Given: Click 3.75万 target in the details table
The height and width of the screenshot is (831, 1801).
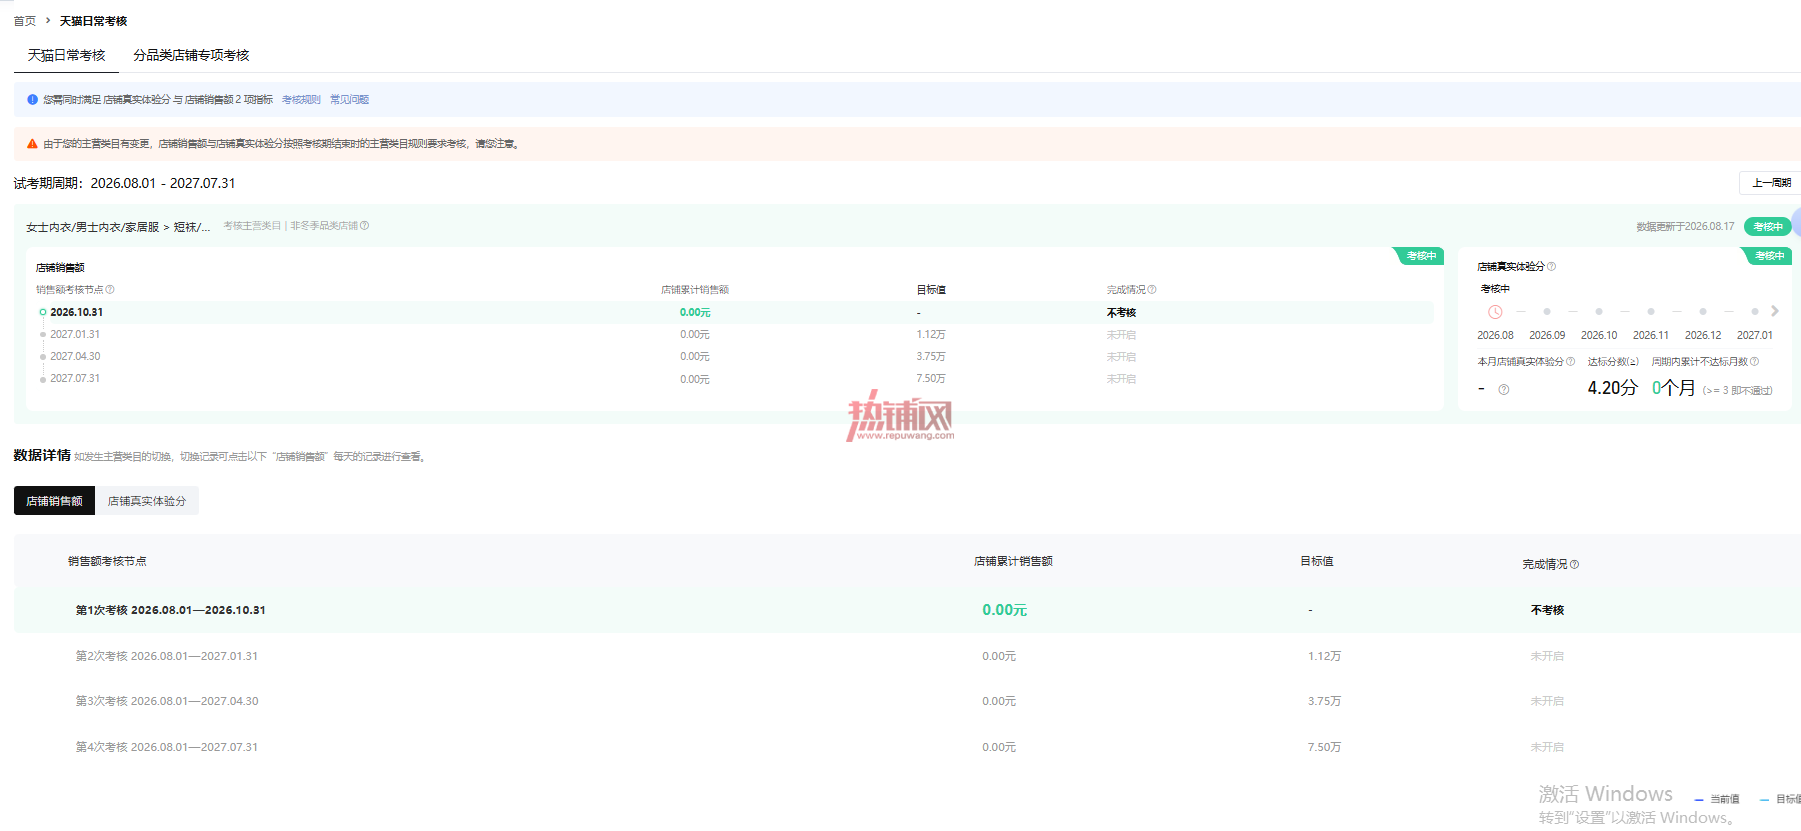Looking at the screenshot, I should pos(1324,701).
